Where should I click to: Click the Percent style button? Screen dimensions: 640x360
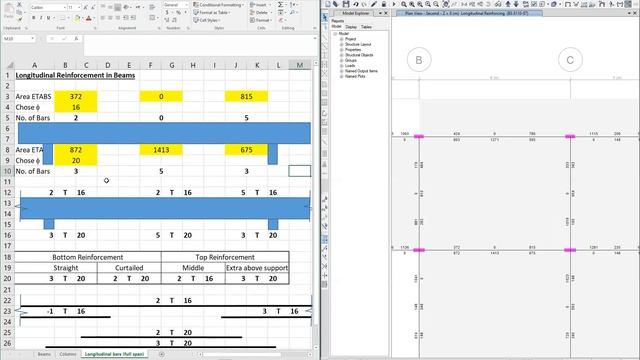[178, 13]
